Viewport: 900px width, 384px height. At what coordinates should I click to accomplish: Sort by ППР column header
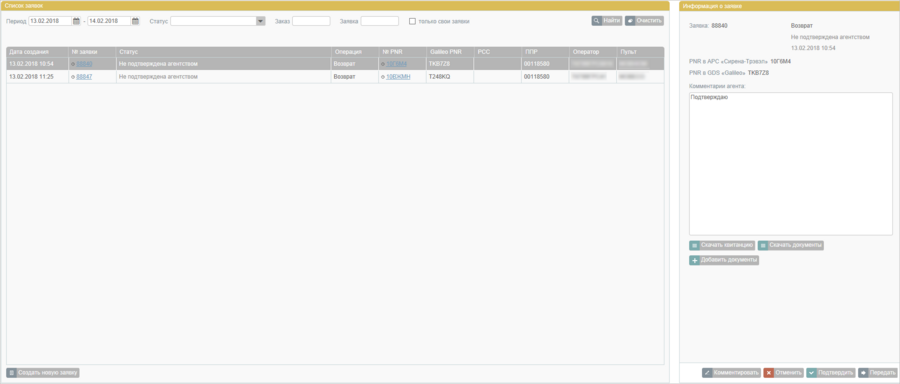545,52
